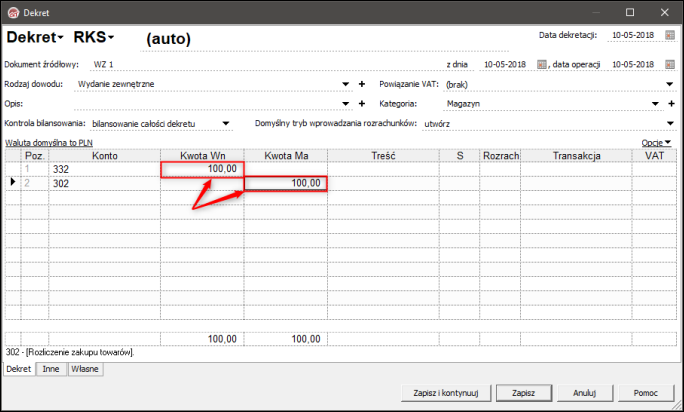Click the Dekret app icon in title bar
The width and height of the screenshot is (684, 412).
[14, 13]
